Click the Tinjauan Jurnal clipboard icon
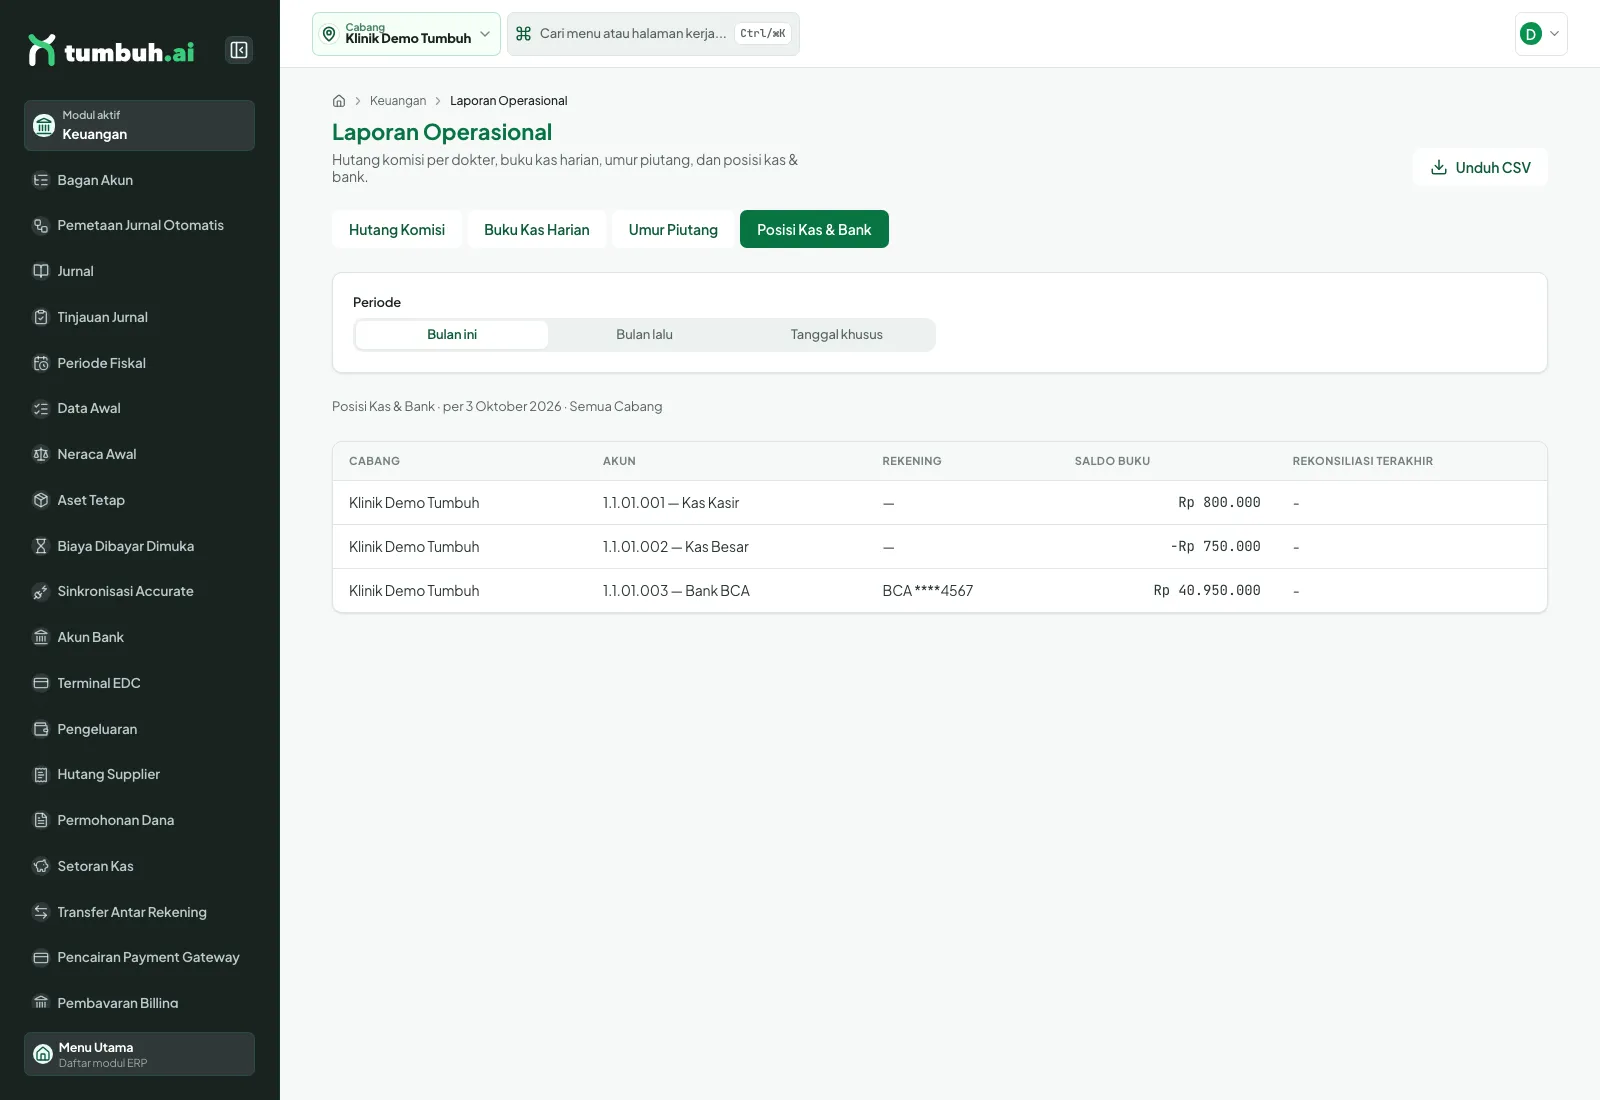Screen dimensions: 1600x1100 41,317
